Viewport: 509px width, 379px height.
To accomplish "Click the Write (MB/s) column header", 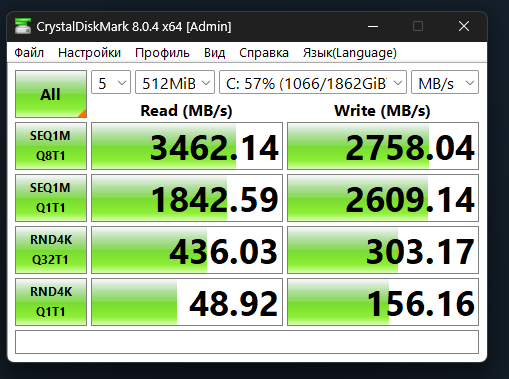I will [382, 111].
